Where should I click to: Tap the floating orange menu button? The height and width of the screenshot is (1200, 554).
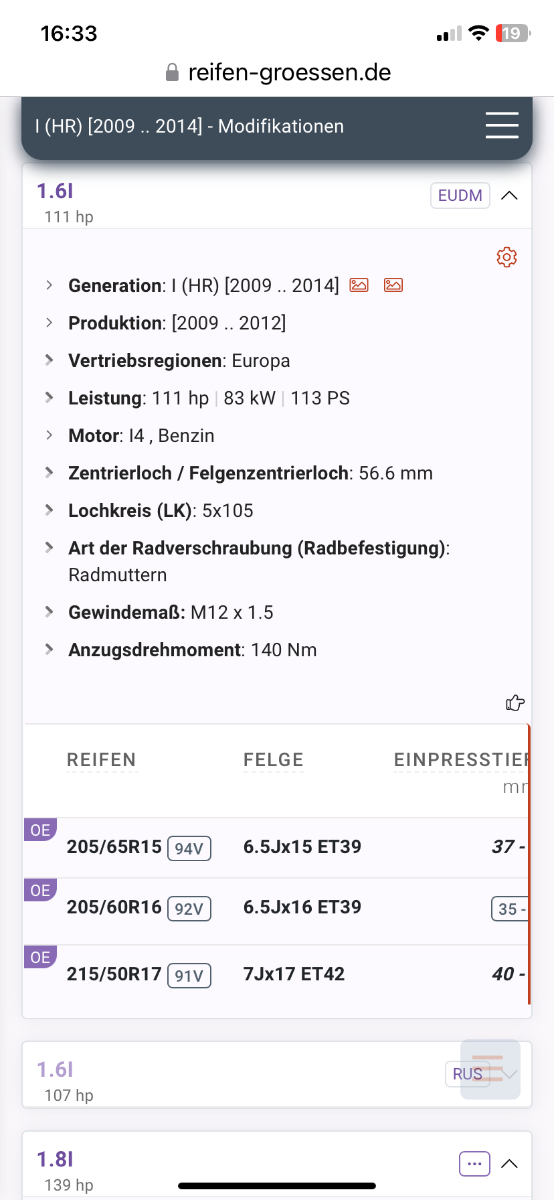(x=490, y=1070)
